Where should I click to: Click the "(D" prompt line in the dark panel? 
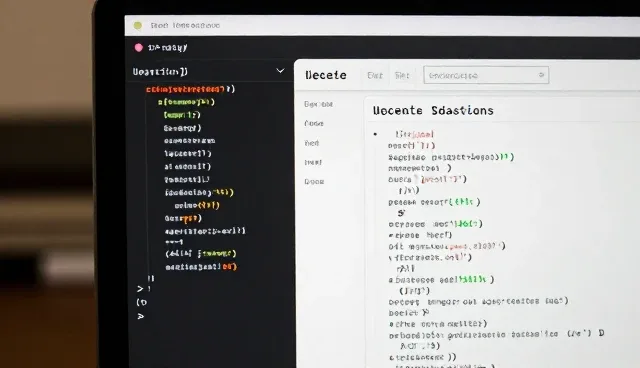pos(142,302)
